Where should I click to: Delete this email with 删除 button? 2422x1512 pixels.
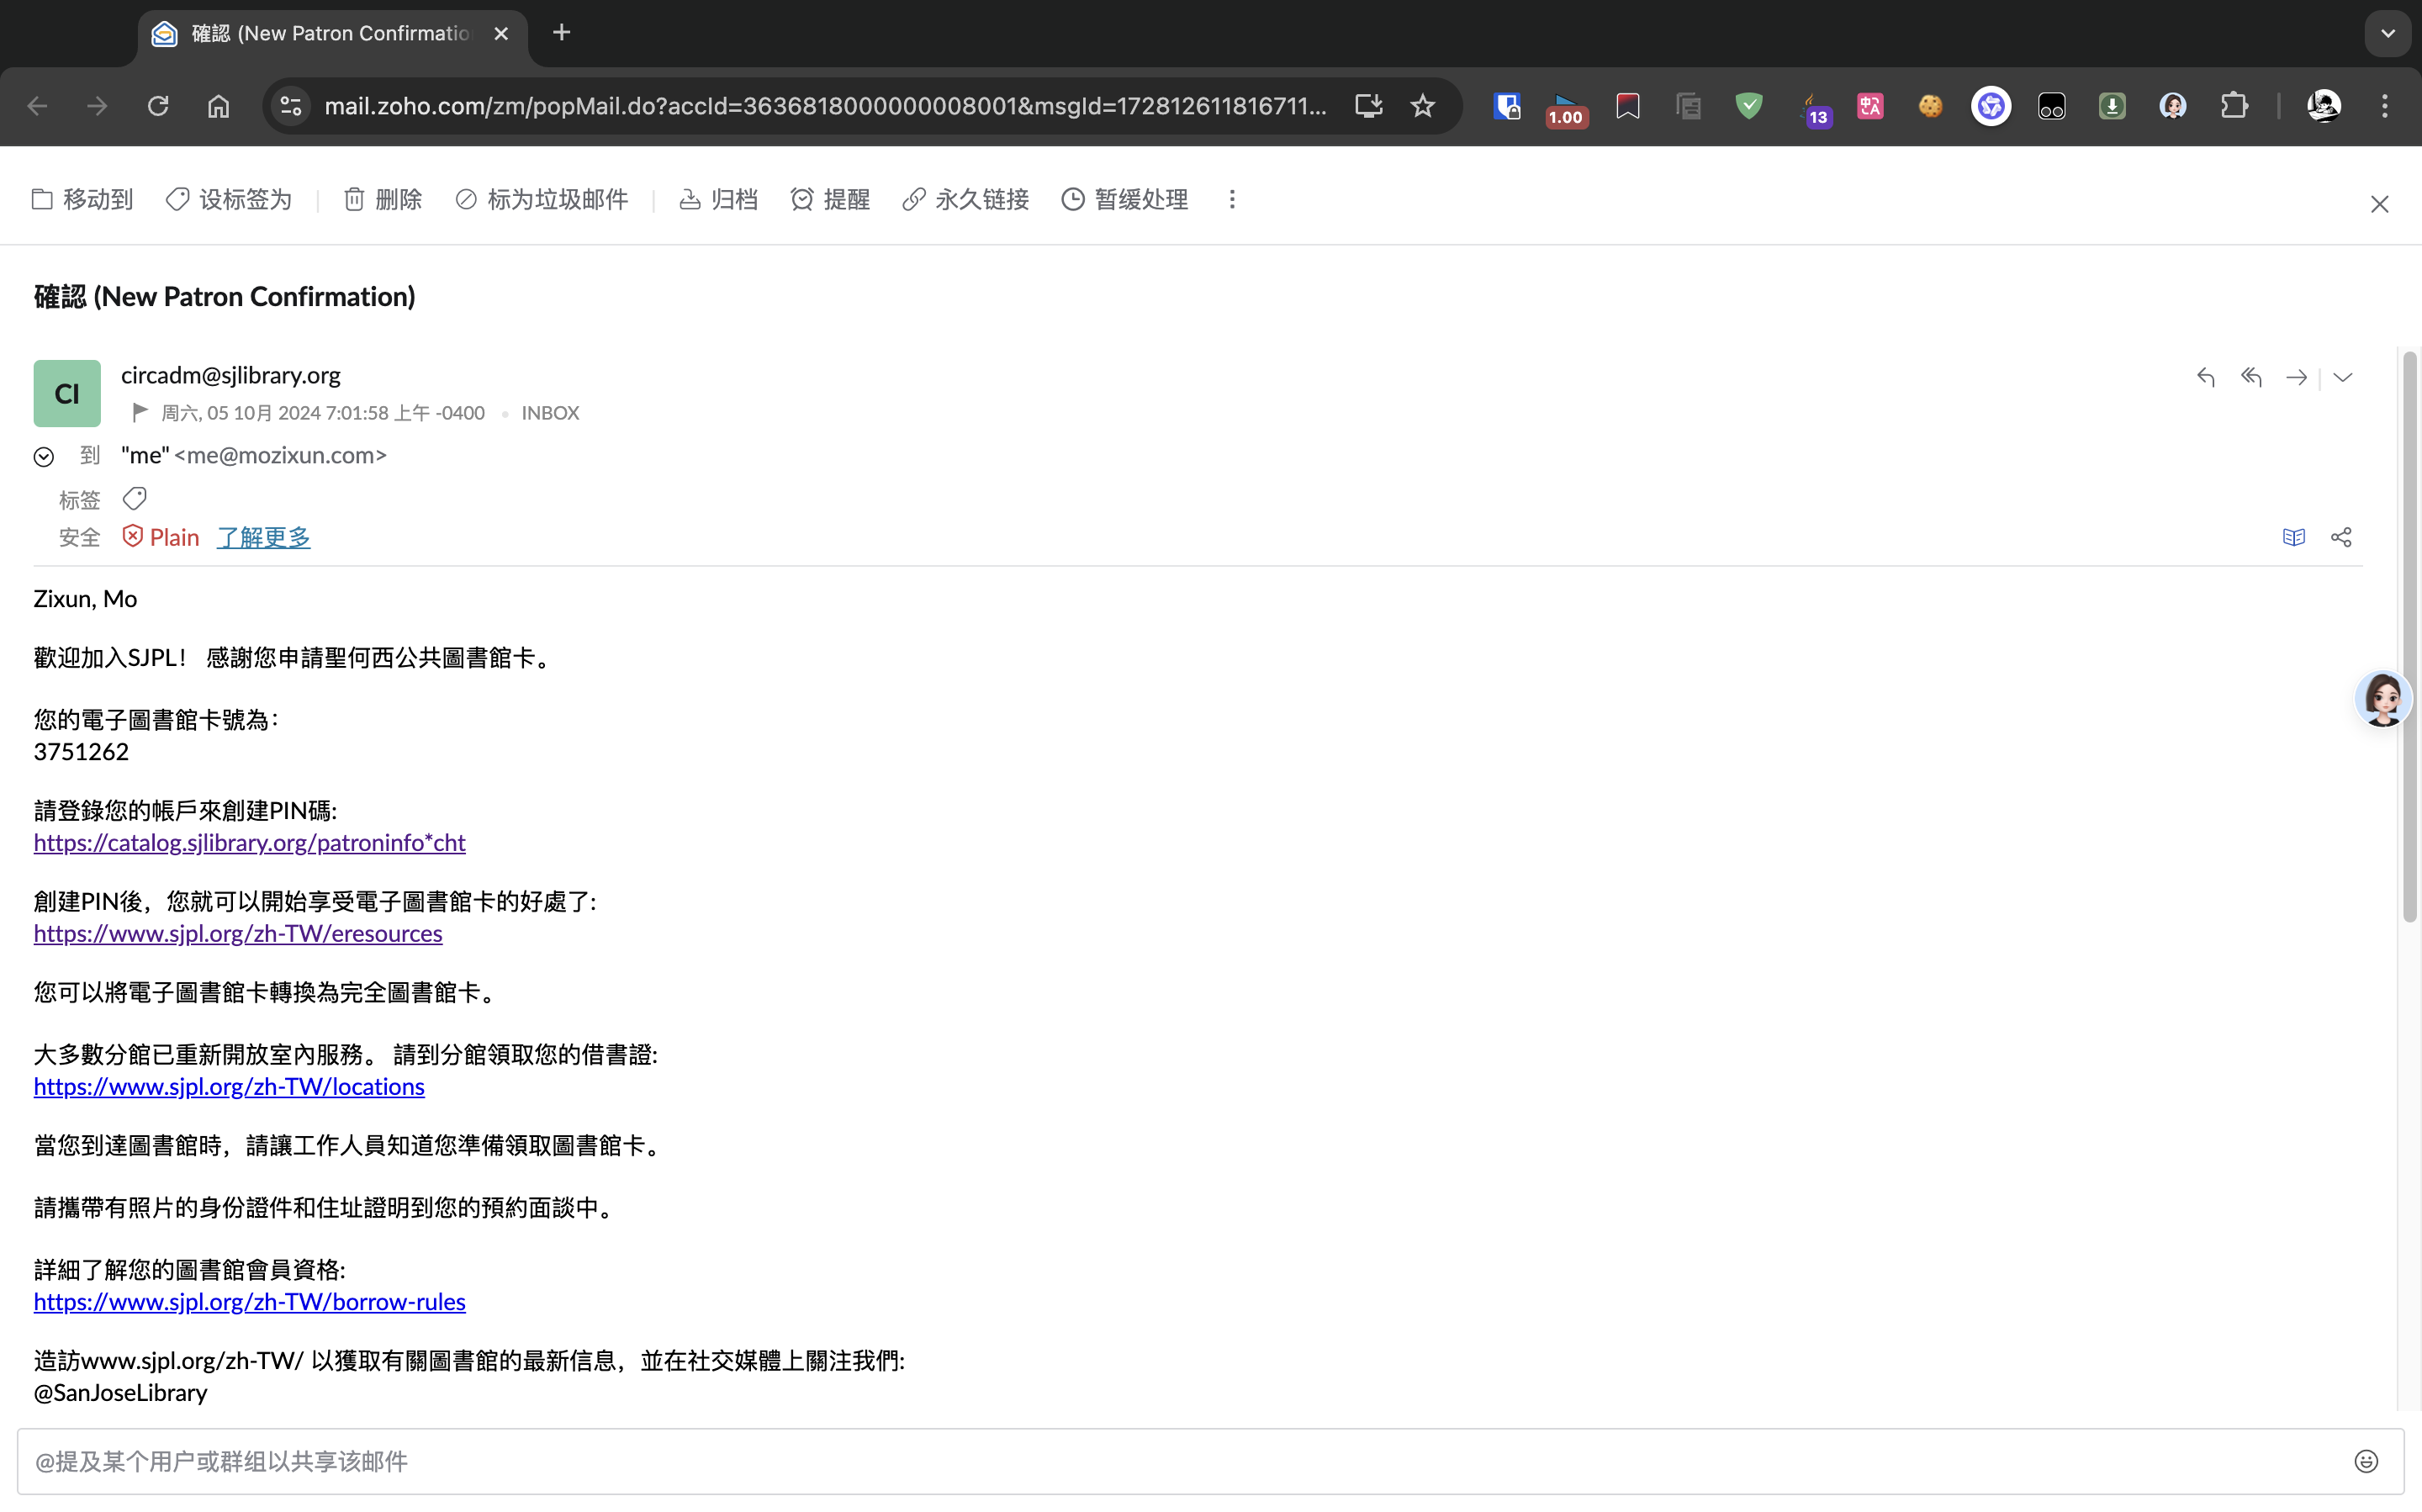click(383, 199)
